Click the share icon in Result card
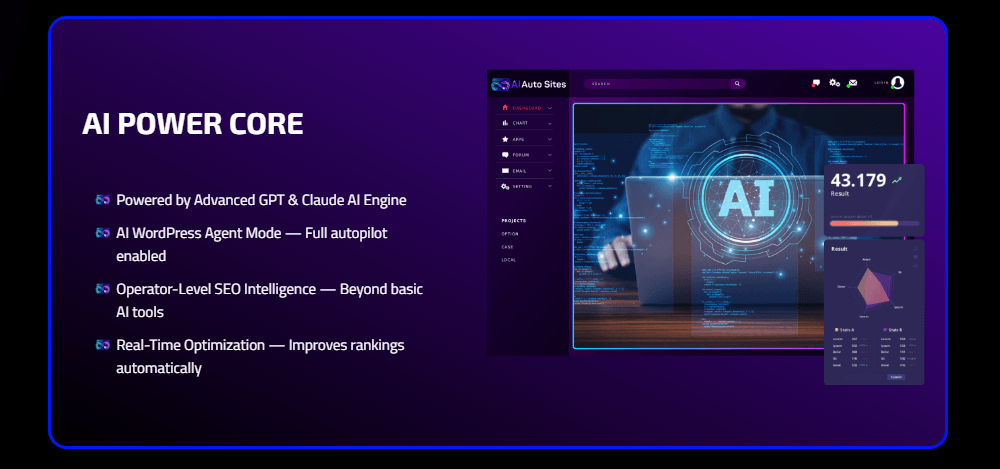The image size is (1000, 469). 916,265
